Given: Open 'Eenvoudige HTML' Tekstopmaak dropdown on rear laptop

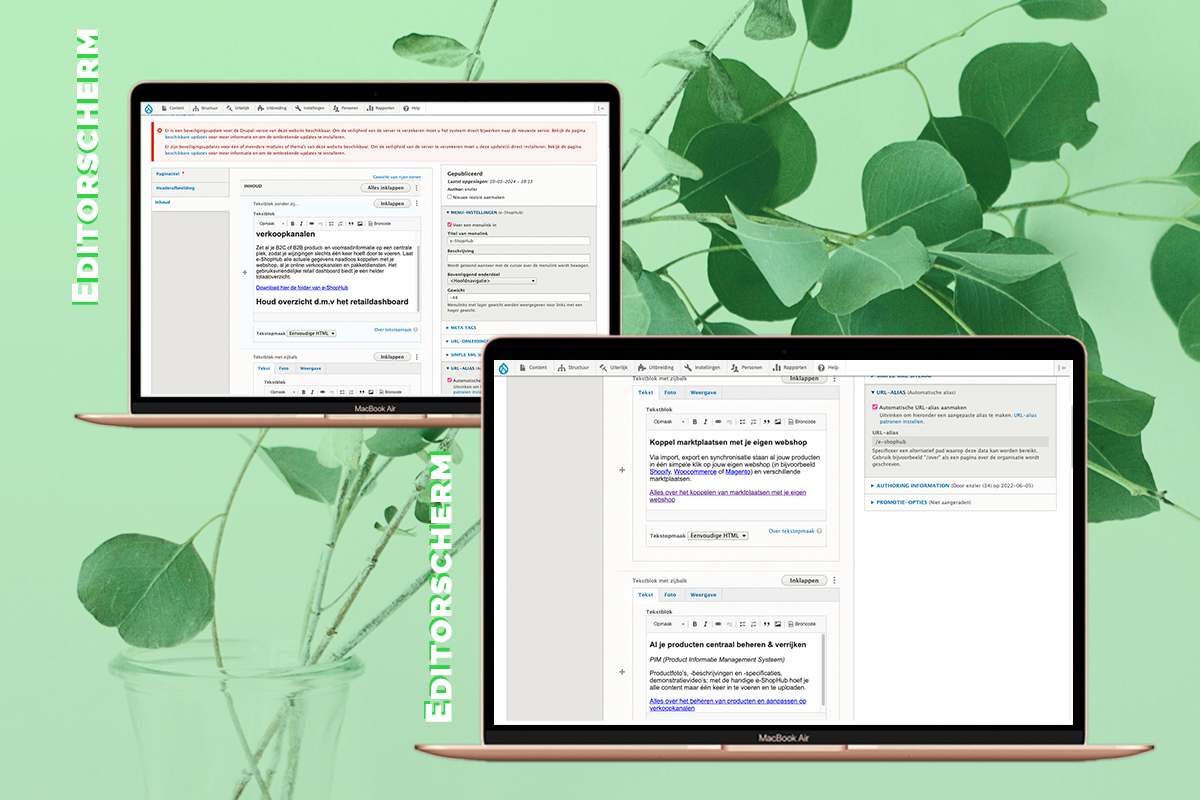Looking at the screenshot, I should tap(313, 333).
